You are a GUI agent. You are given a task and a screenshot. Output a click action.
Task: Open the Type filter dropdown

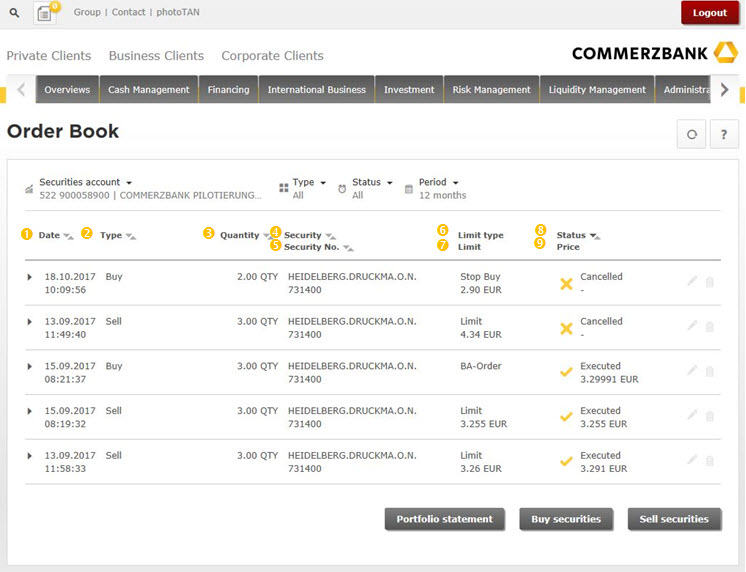pos(309,182)
